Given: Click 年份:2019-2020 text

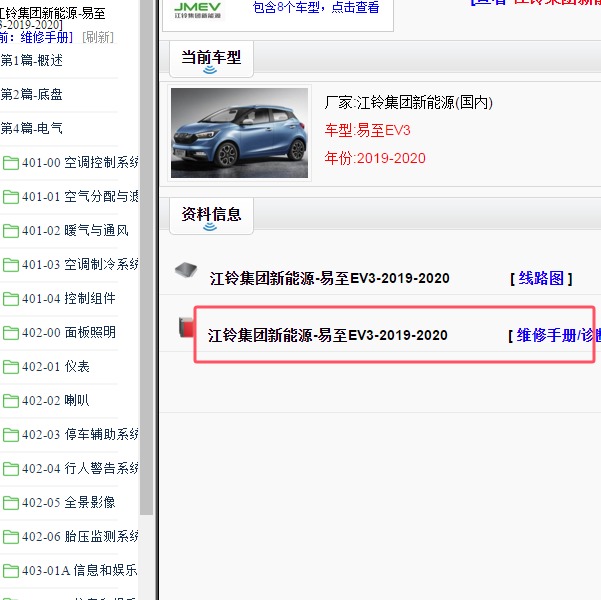Looking at the screenshot, I should coord(375,158).
